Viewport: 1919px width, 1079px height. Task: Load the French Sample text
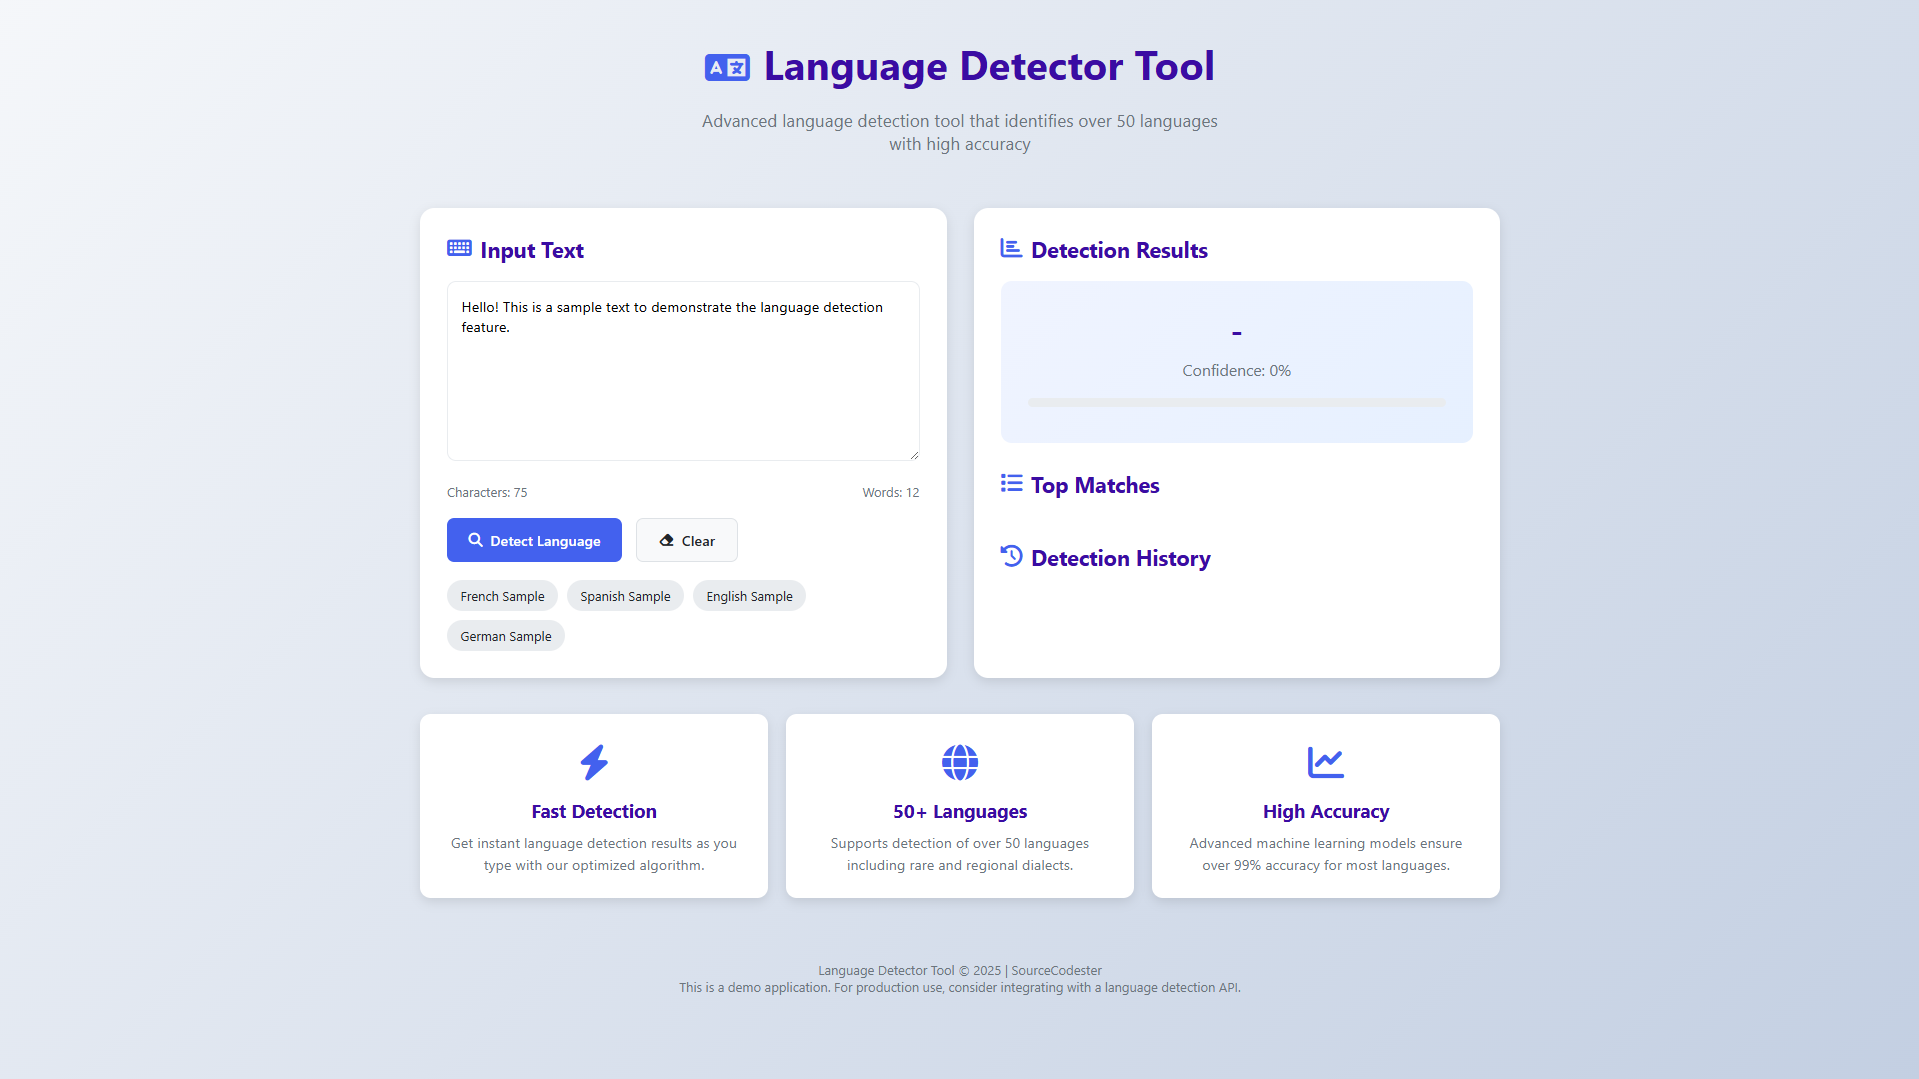click(x=502, y=596)
